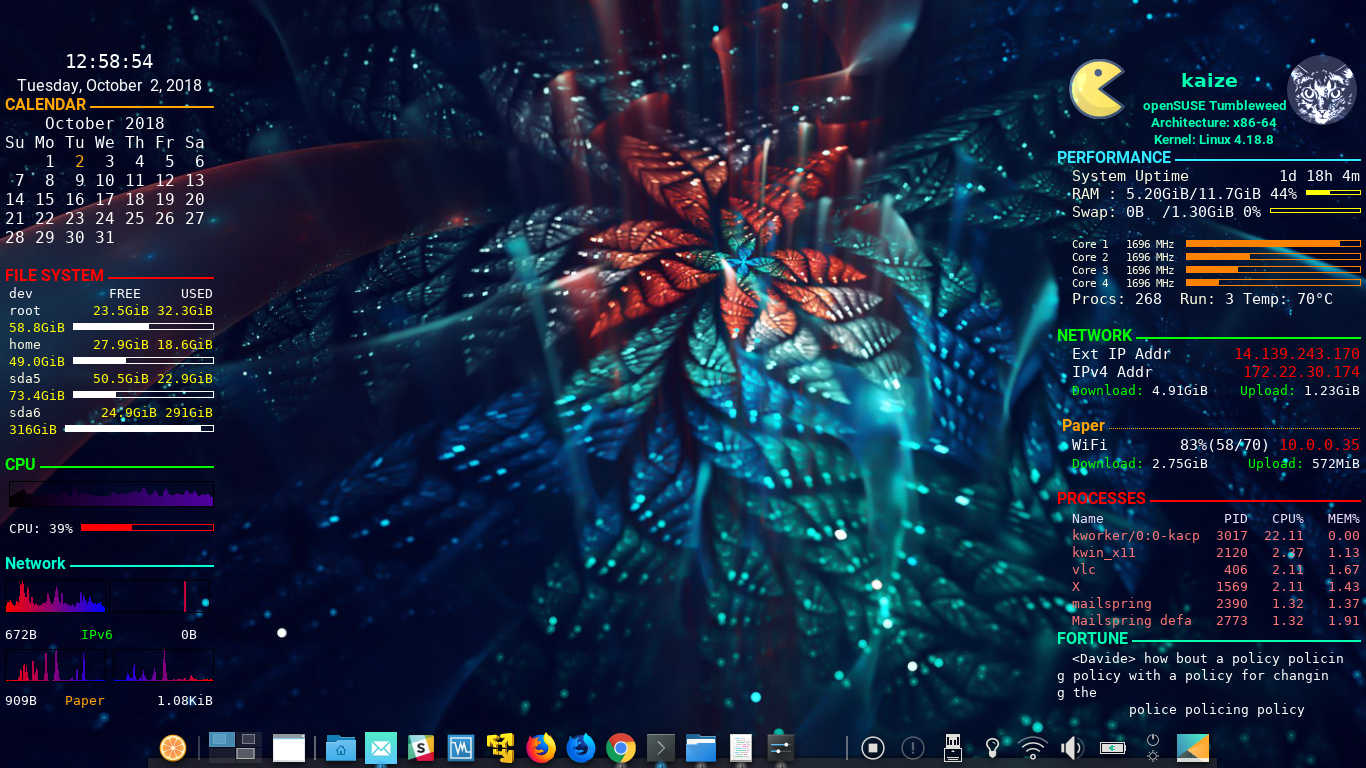
Task: Open the orange application launcher menu
Action: point(173,747)
